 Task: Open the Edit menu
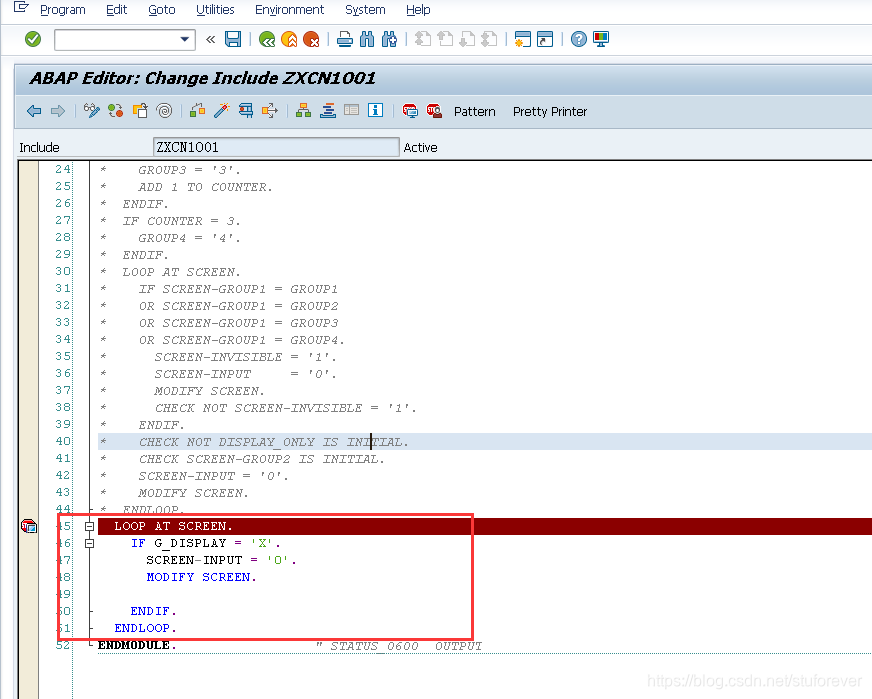(117, 9)
